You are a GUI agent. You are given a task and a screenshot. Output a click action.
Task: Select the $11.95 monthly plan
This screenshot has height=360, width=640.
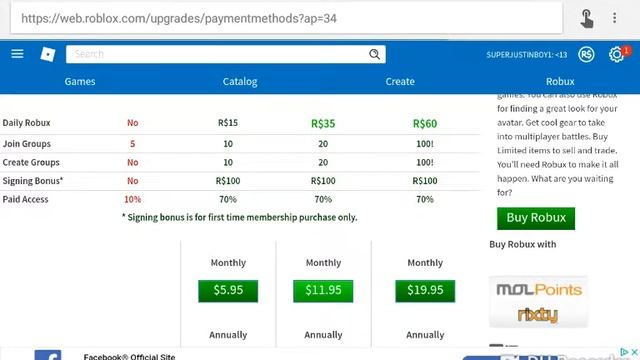(x=323, y=291)
